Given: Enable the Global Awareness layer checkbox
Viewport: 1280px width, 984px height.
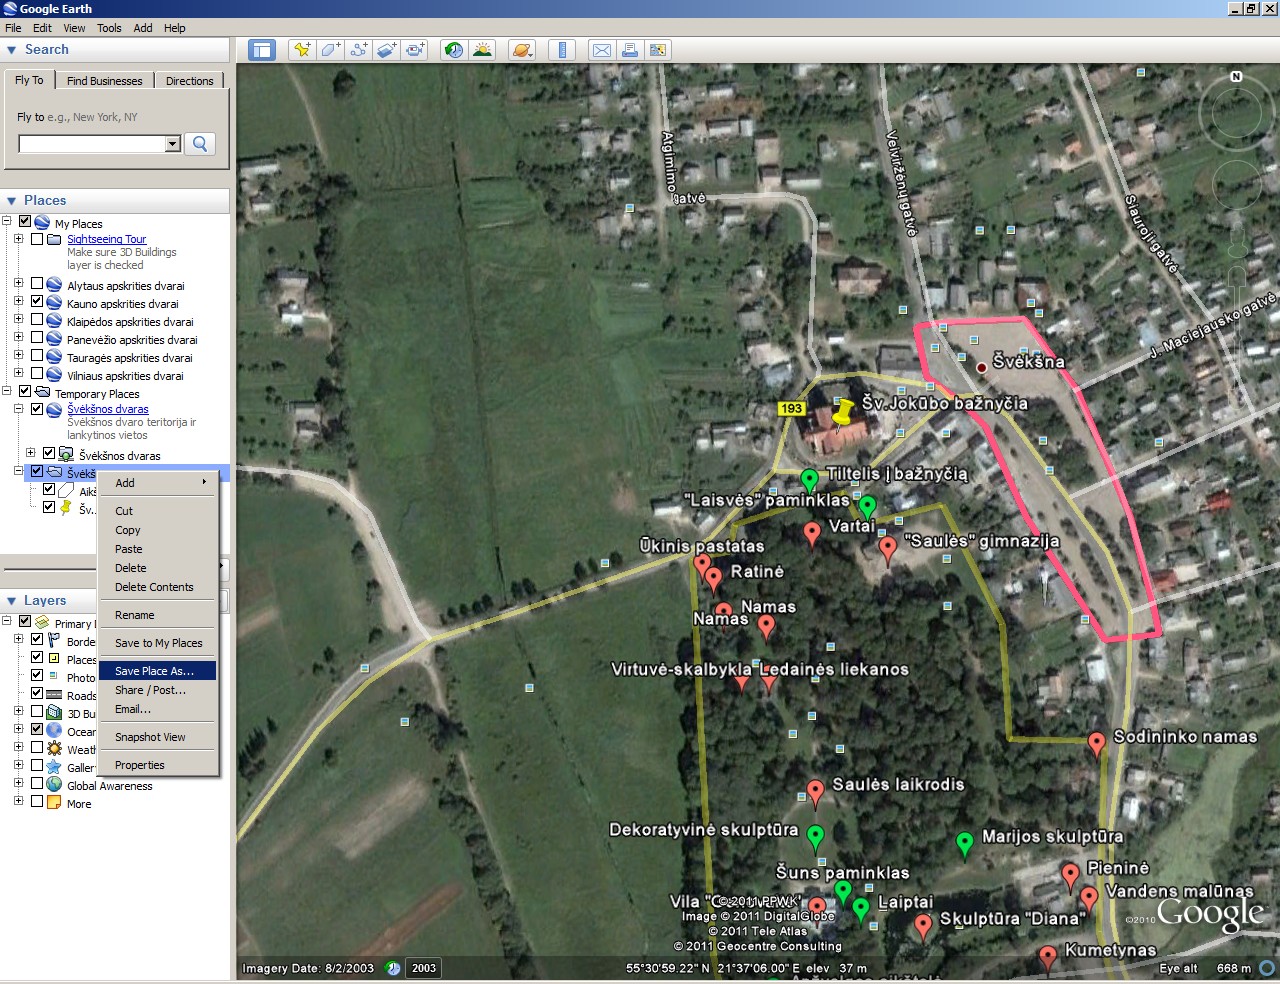Looking at the screenshot, I should tap(37, 785).
